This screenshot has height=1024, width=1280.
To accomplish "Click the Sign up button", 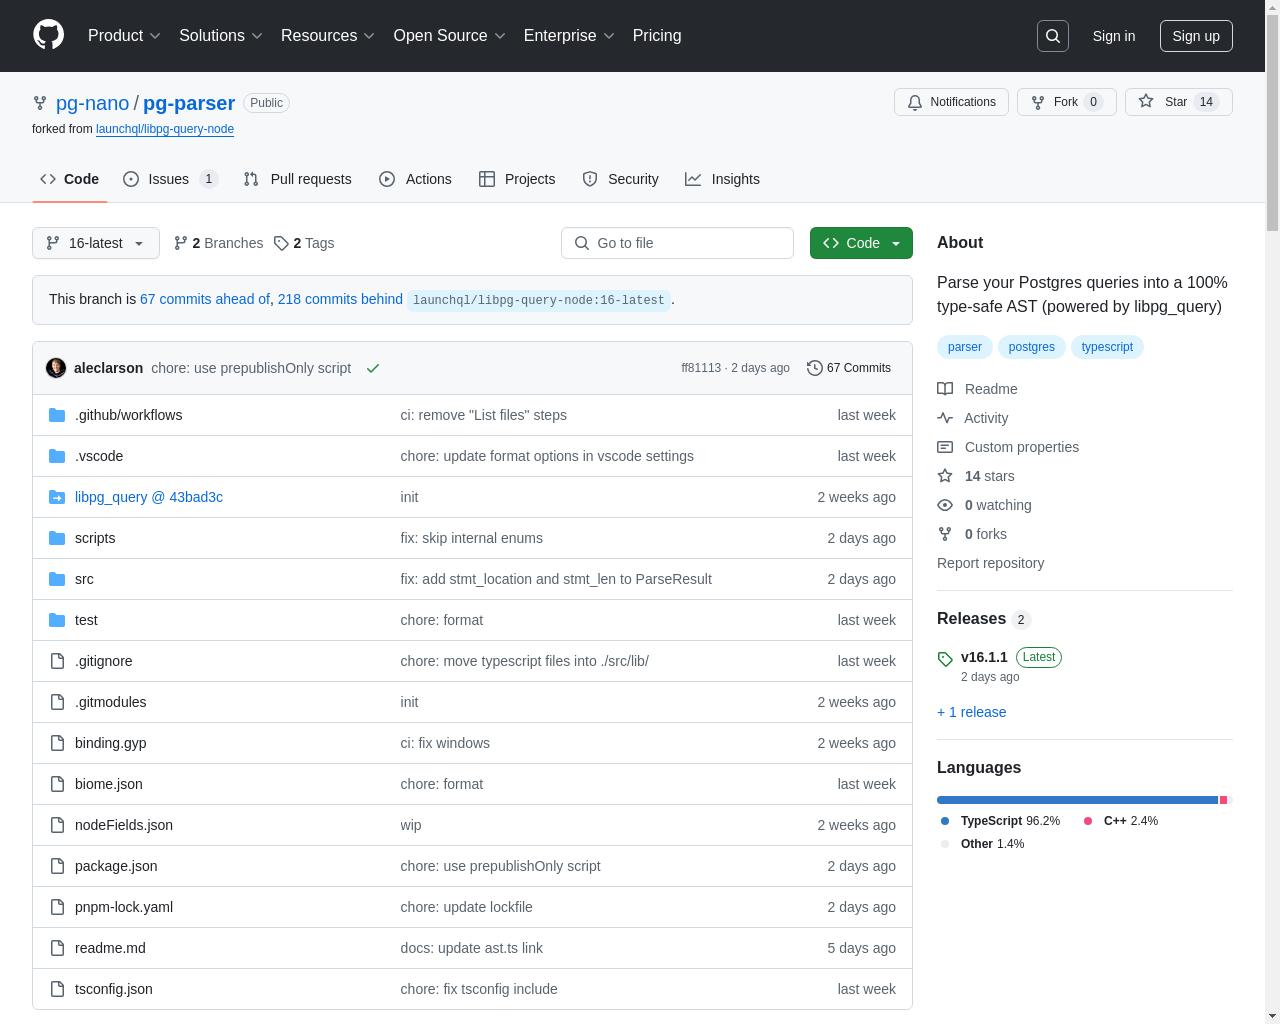I will [1196, 36].
